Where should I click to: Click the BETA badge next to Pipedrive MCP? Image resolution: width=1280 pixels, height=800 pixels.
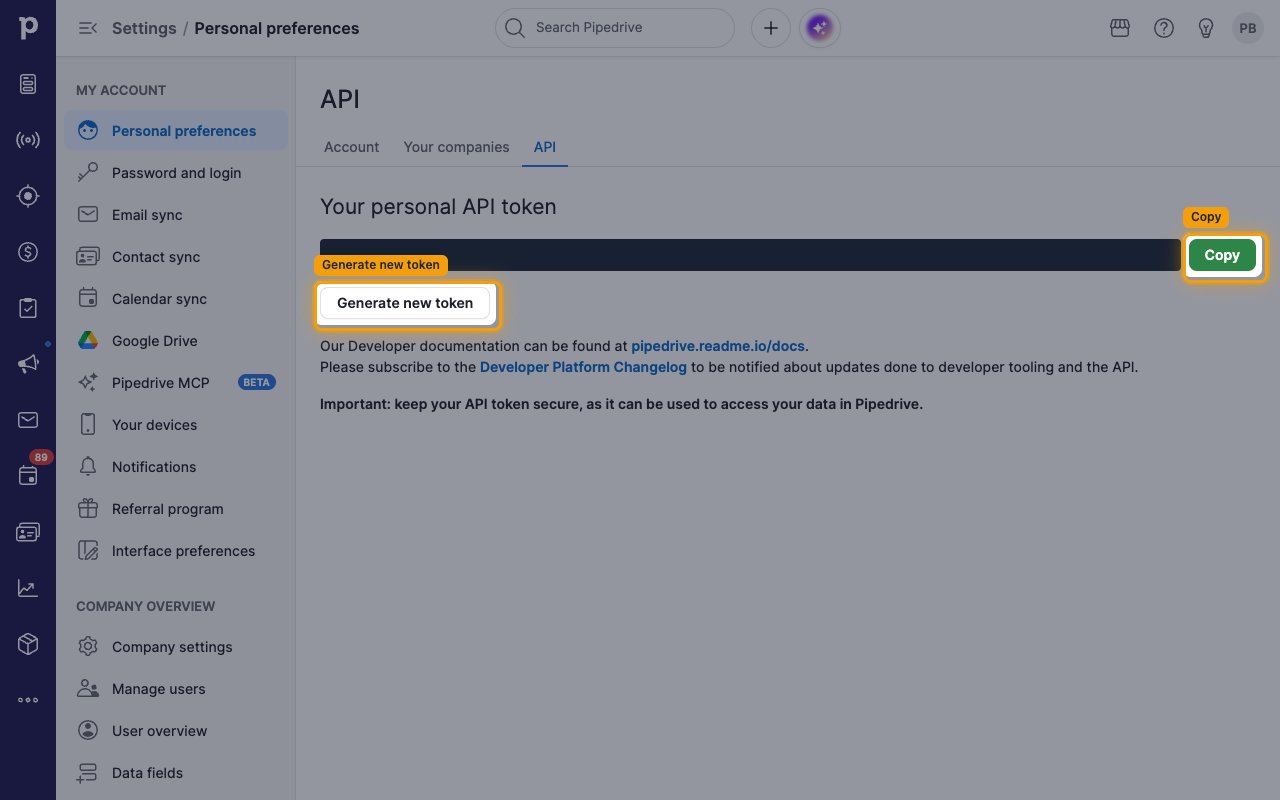(257, 382)
